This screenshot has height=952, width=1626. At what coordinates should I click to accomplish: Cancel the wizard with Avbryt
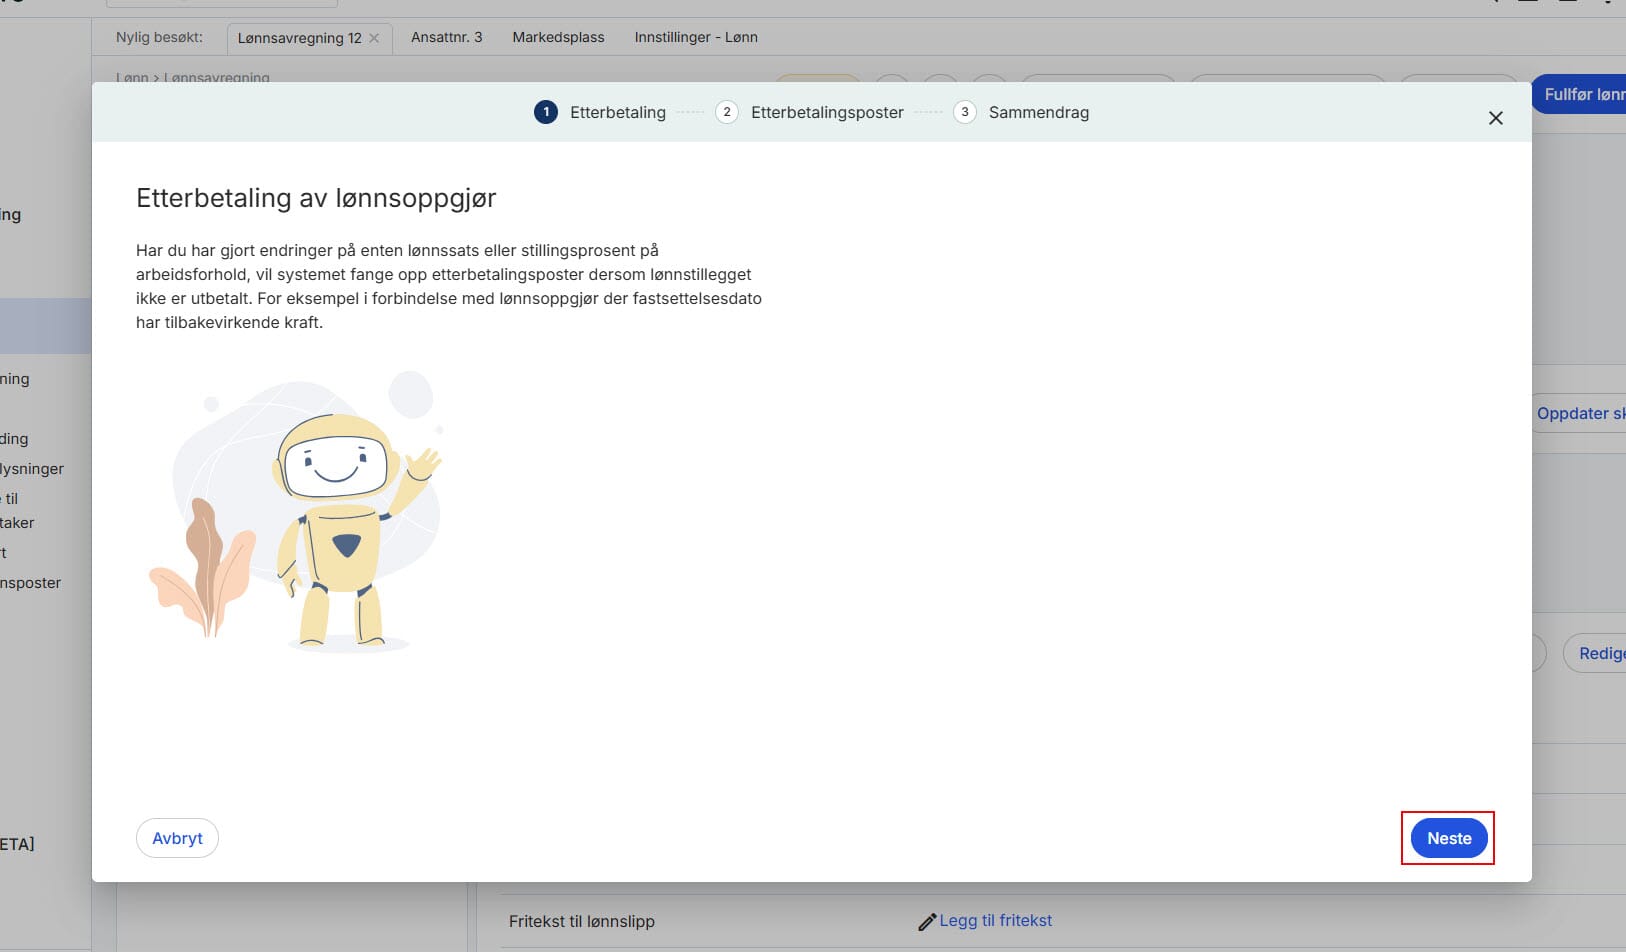tap(177, 838)
